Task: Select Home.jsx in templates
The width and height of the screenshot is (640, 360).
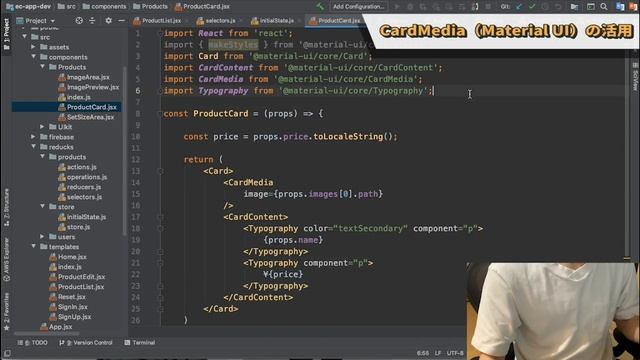Action: coord(68,257)
